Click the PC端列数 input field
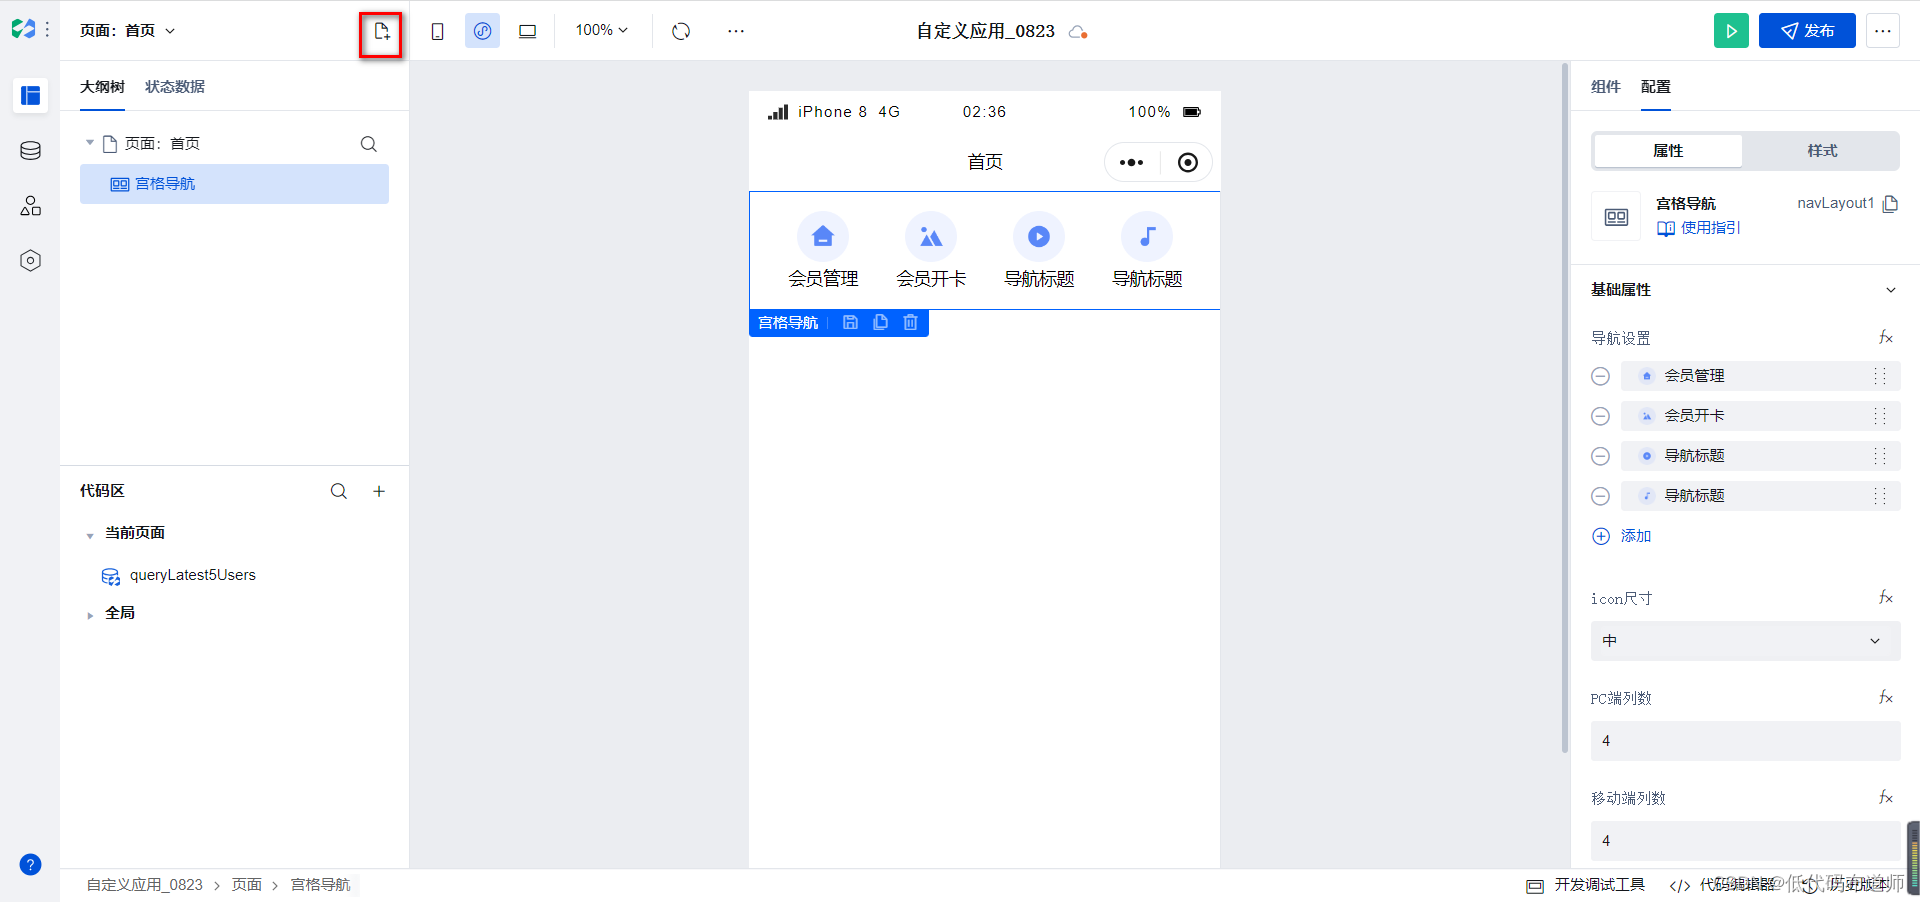Image resolution: width=1920 pixels, height=902 pixels. pyautogui.click(x=1745, y=741)
